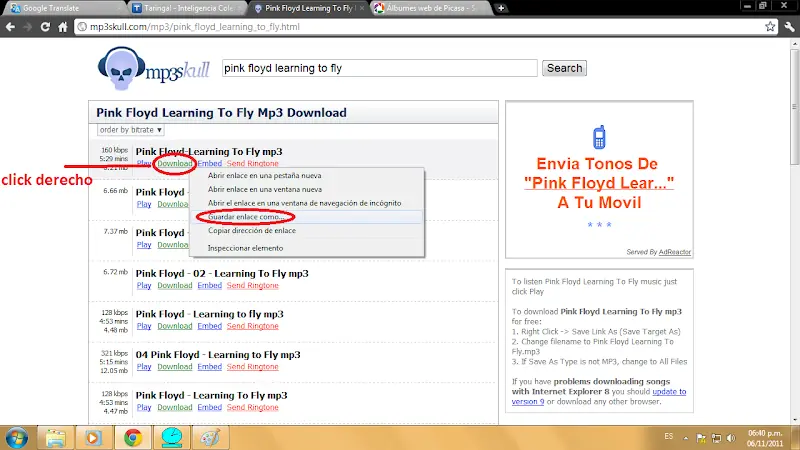800x450 pixels.
Task: Reload the page with refresh icon
Action: tap(45, 27)
